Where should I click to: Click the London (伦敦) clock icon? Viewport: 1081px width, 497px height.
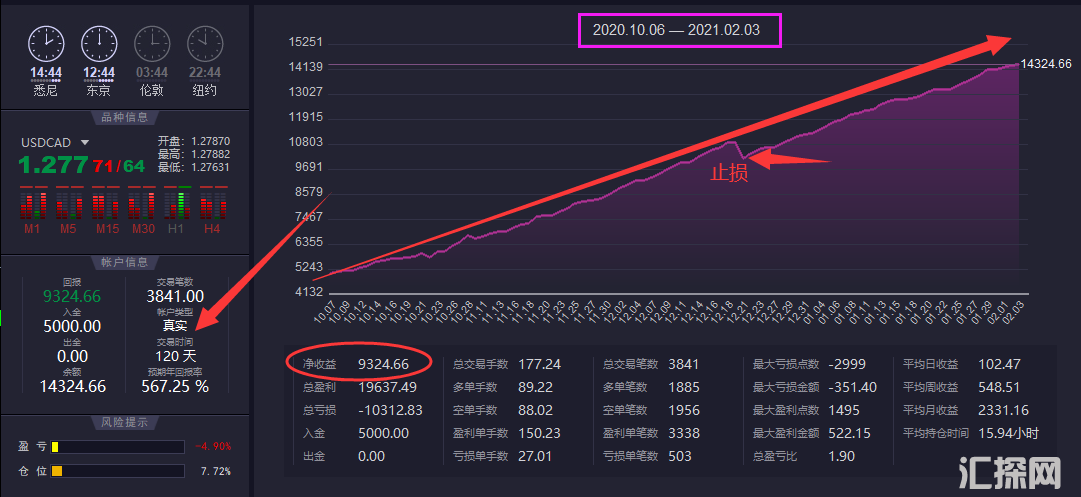(152, 43)
